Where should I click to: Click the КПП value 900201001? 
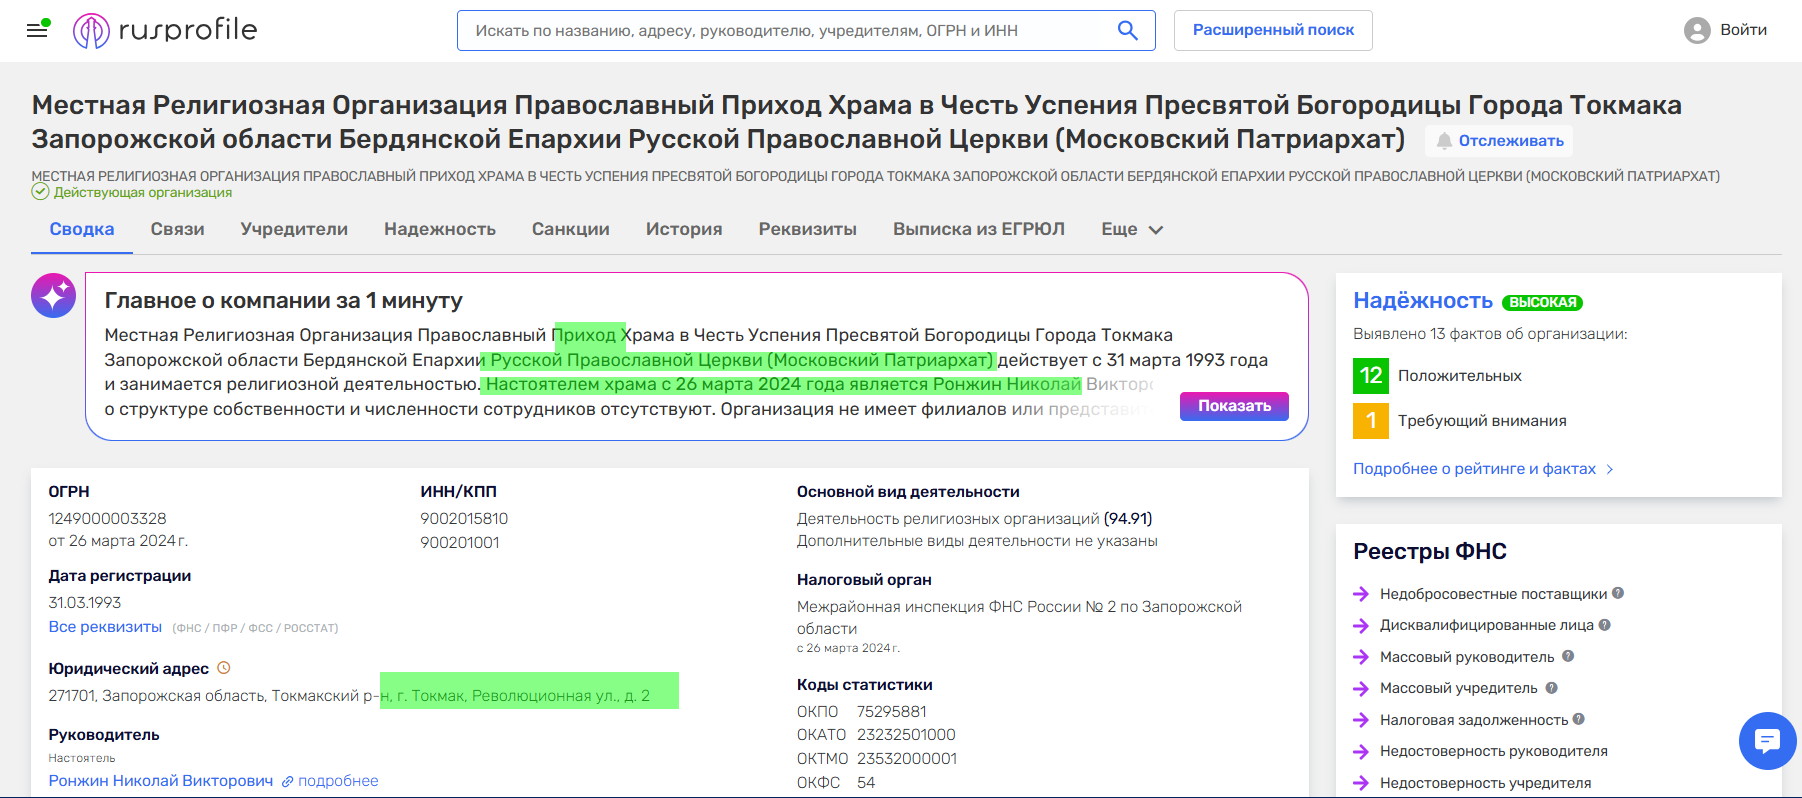[460, 543]
